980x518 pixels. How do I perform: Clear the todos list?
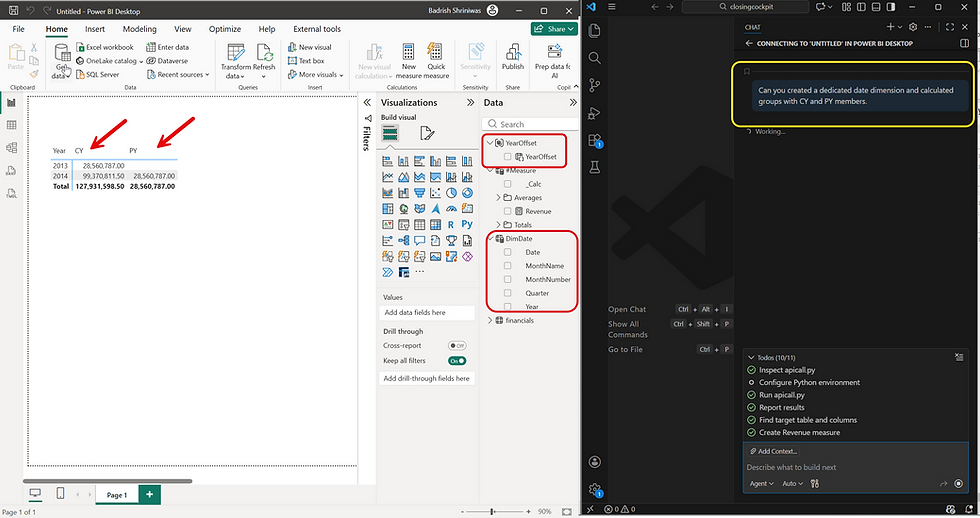959,357
